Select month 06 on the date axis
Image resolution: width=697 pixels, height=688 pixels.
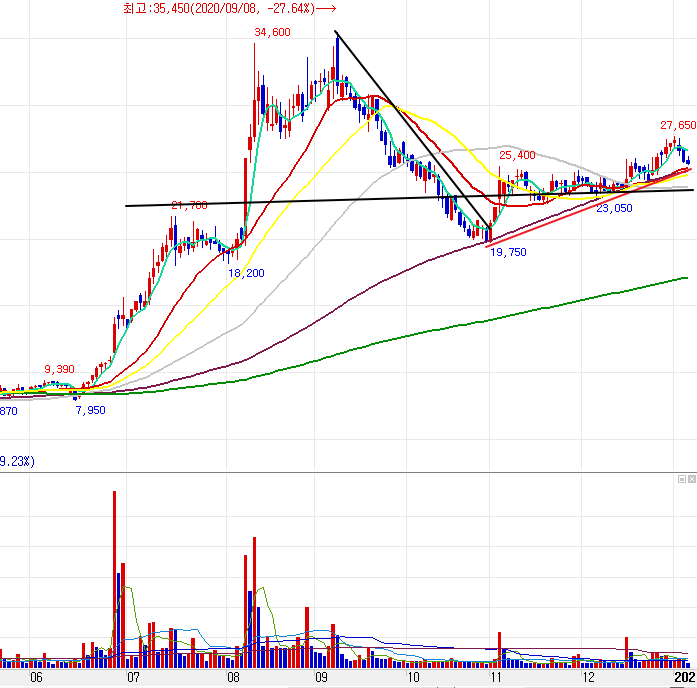(x=36, y=677)
